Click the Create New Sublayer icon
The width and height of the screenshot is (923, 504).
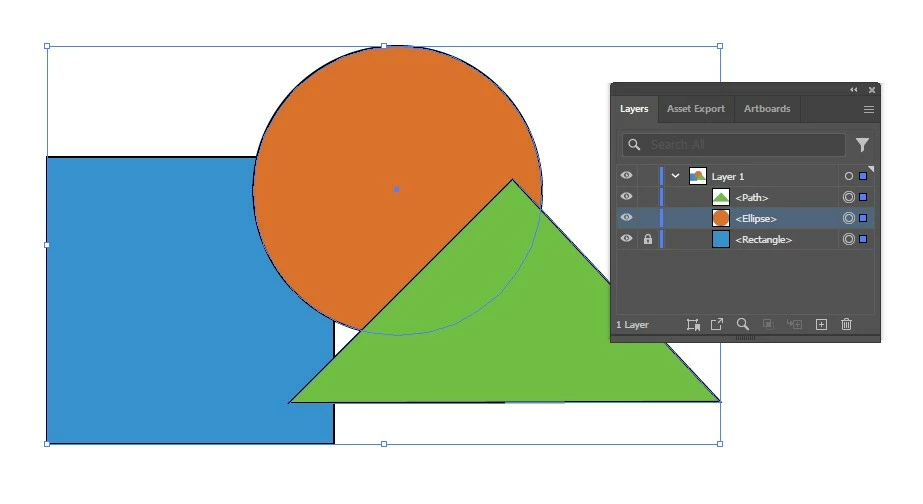click(x=794, y=324)
